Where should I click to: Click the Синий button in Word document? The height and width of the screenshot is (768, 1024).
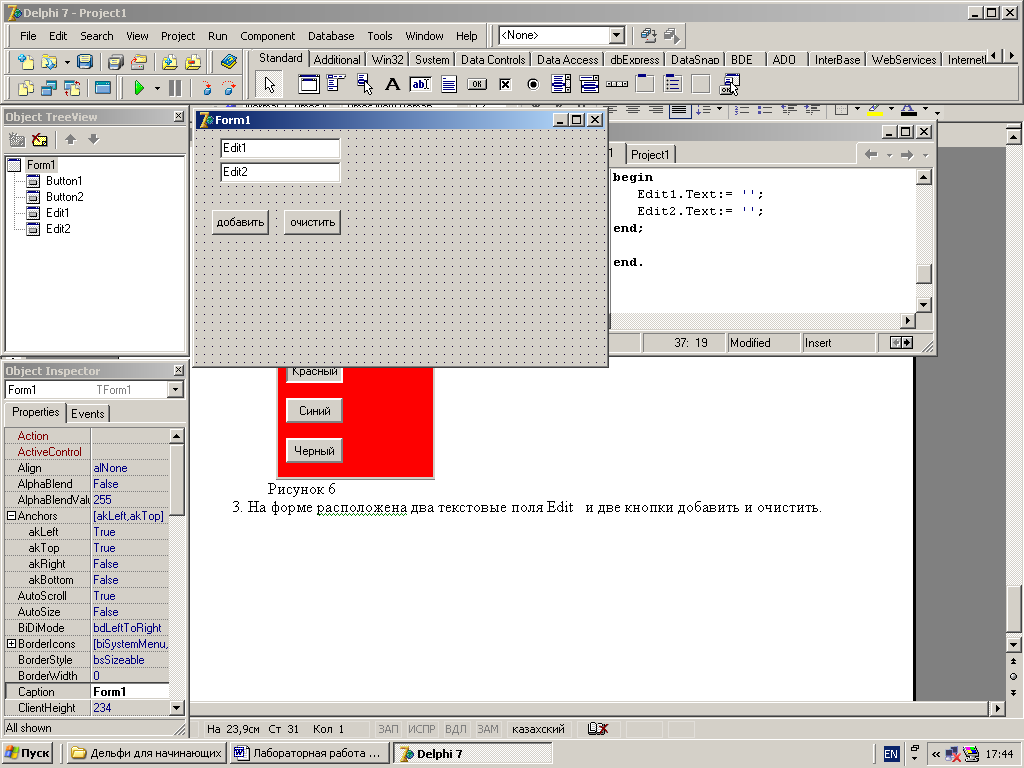click(315, 411)
